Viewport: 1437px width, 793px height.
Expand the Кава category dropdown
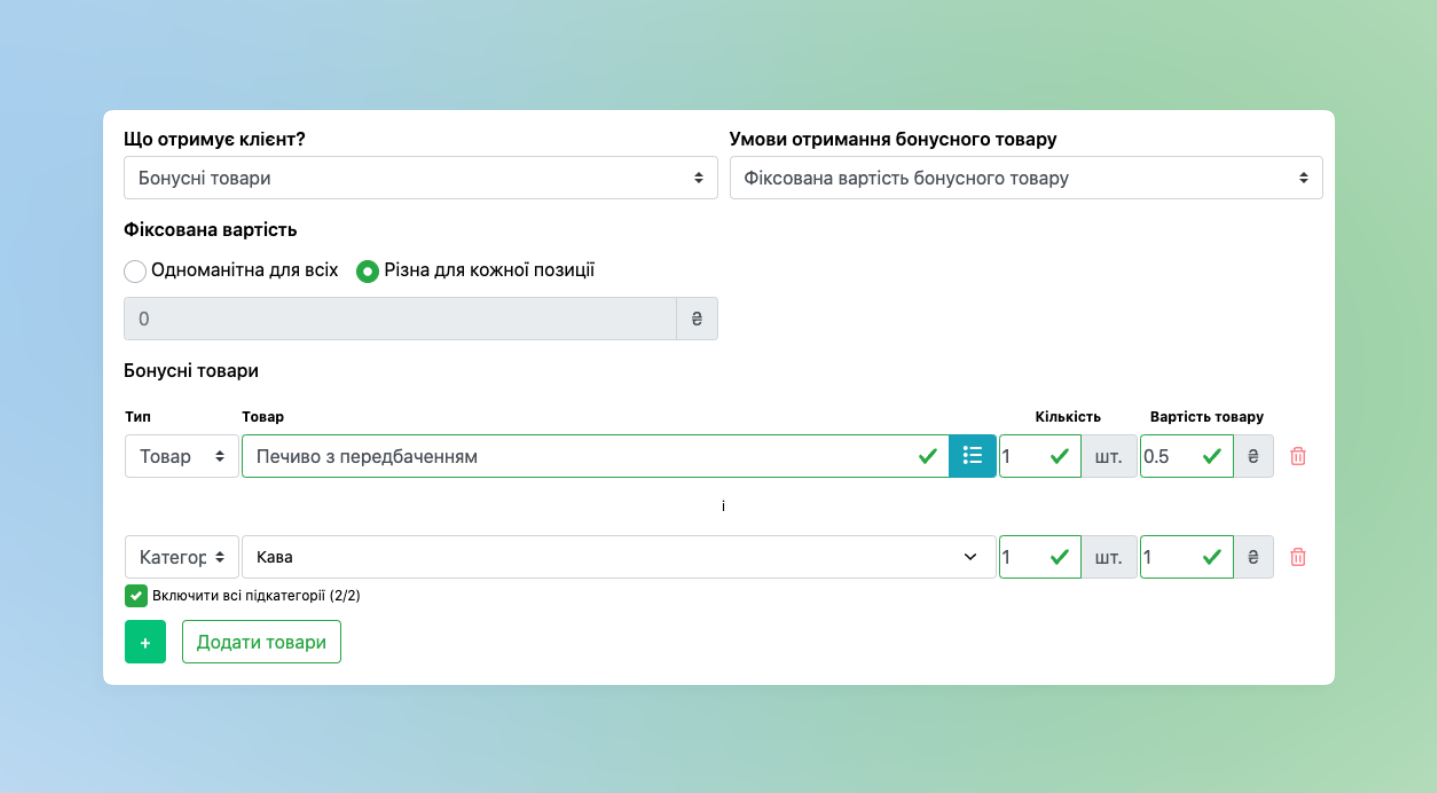[618, 557]
